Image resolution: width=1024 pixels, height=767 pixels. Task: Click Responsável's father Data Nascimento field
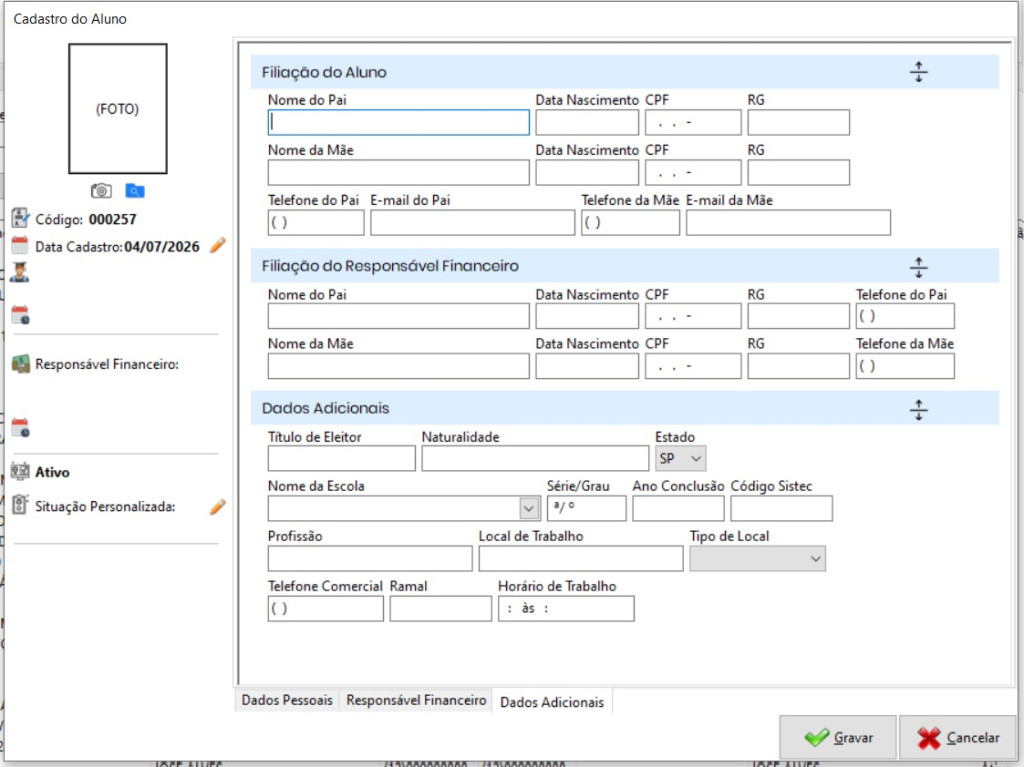pos(587,316)
